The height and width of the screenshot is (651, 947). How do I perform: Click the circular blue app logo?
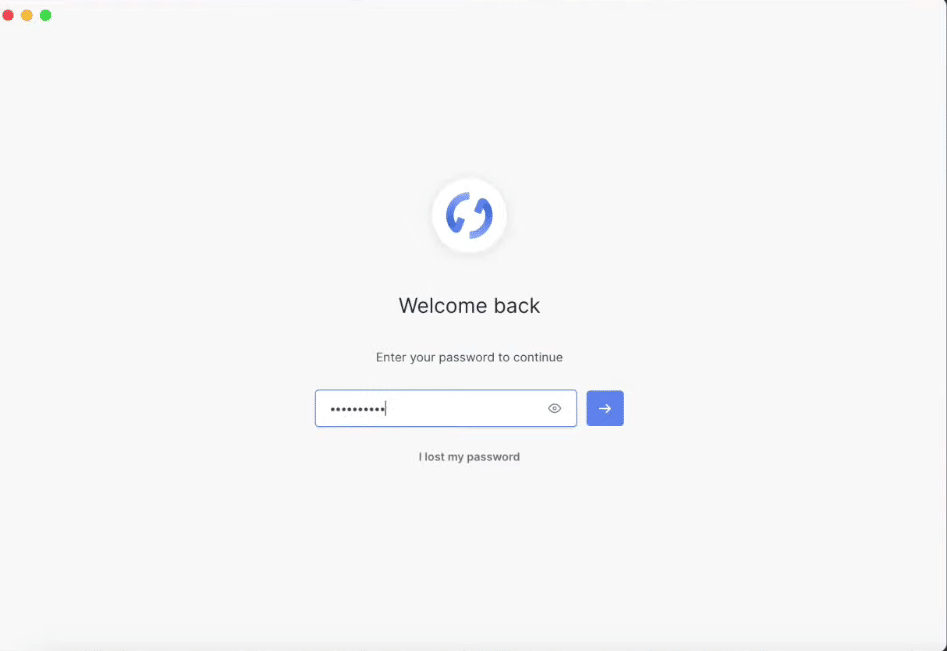pos(469,215)
